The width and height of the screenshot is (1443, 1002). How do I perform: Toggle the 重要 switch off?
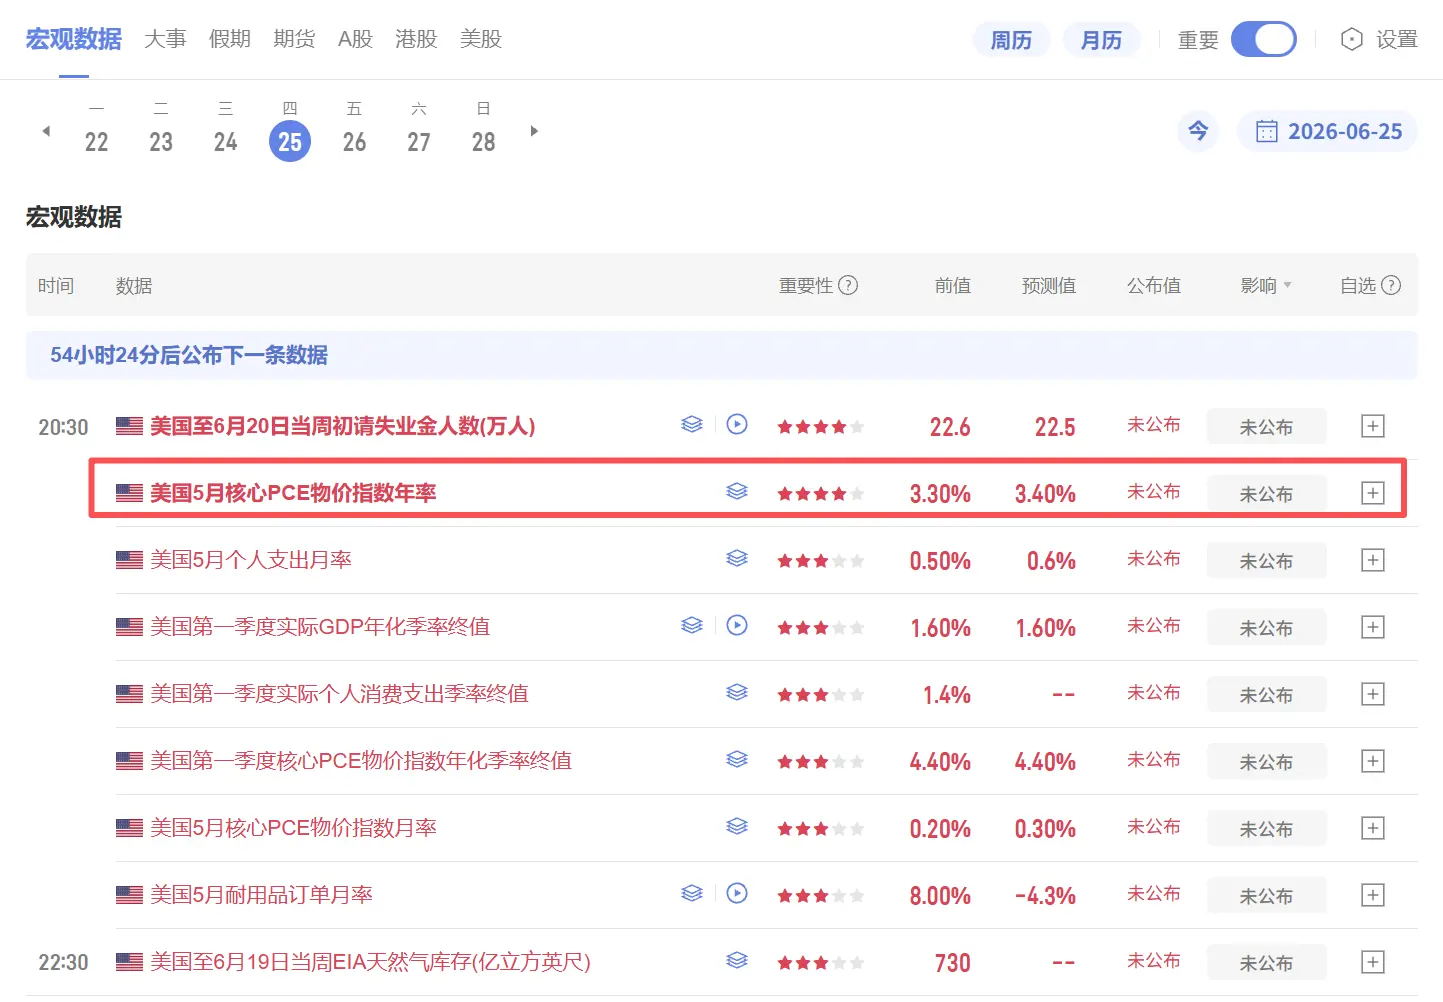point(1264,39)
